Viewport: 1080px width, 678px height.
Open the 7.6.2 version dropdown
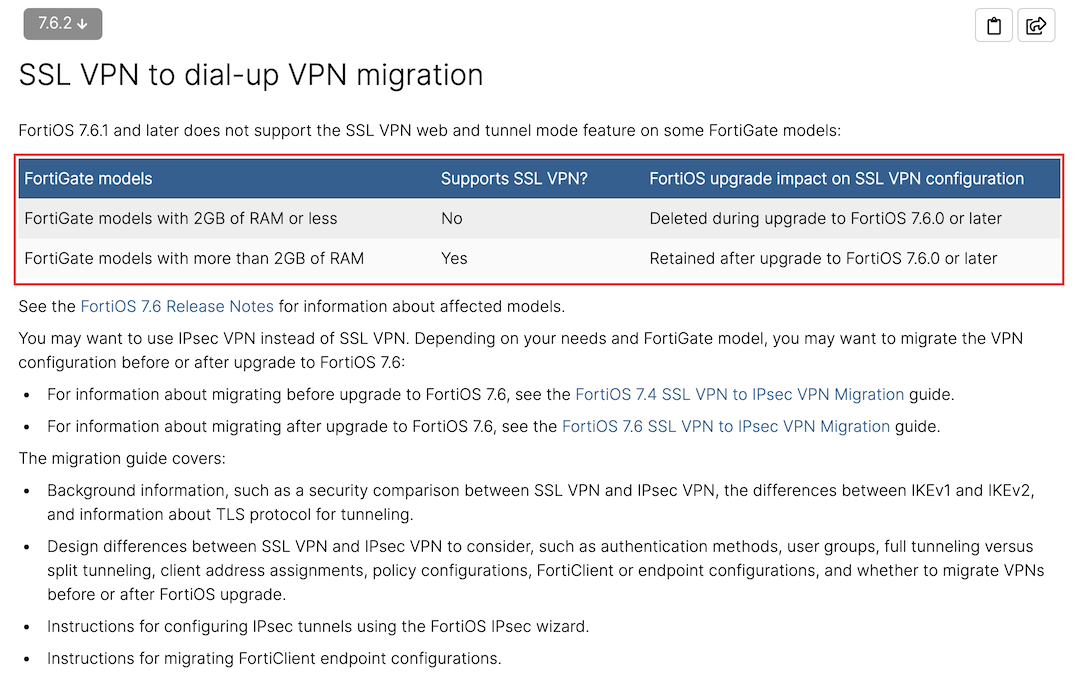coord(63,24)
